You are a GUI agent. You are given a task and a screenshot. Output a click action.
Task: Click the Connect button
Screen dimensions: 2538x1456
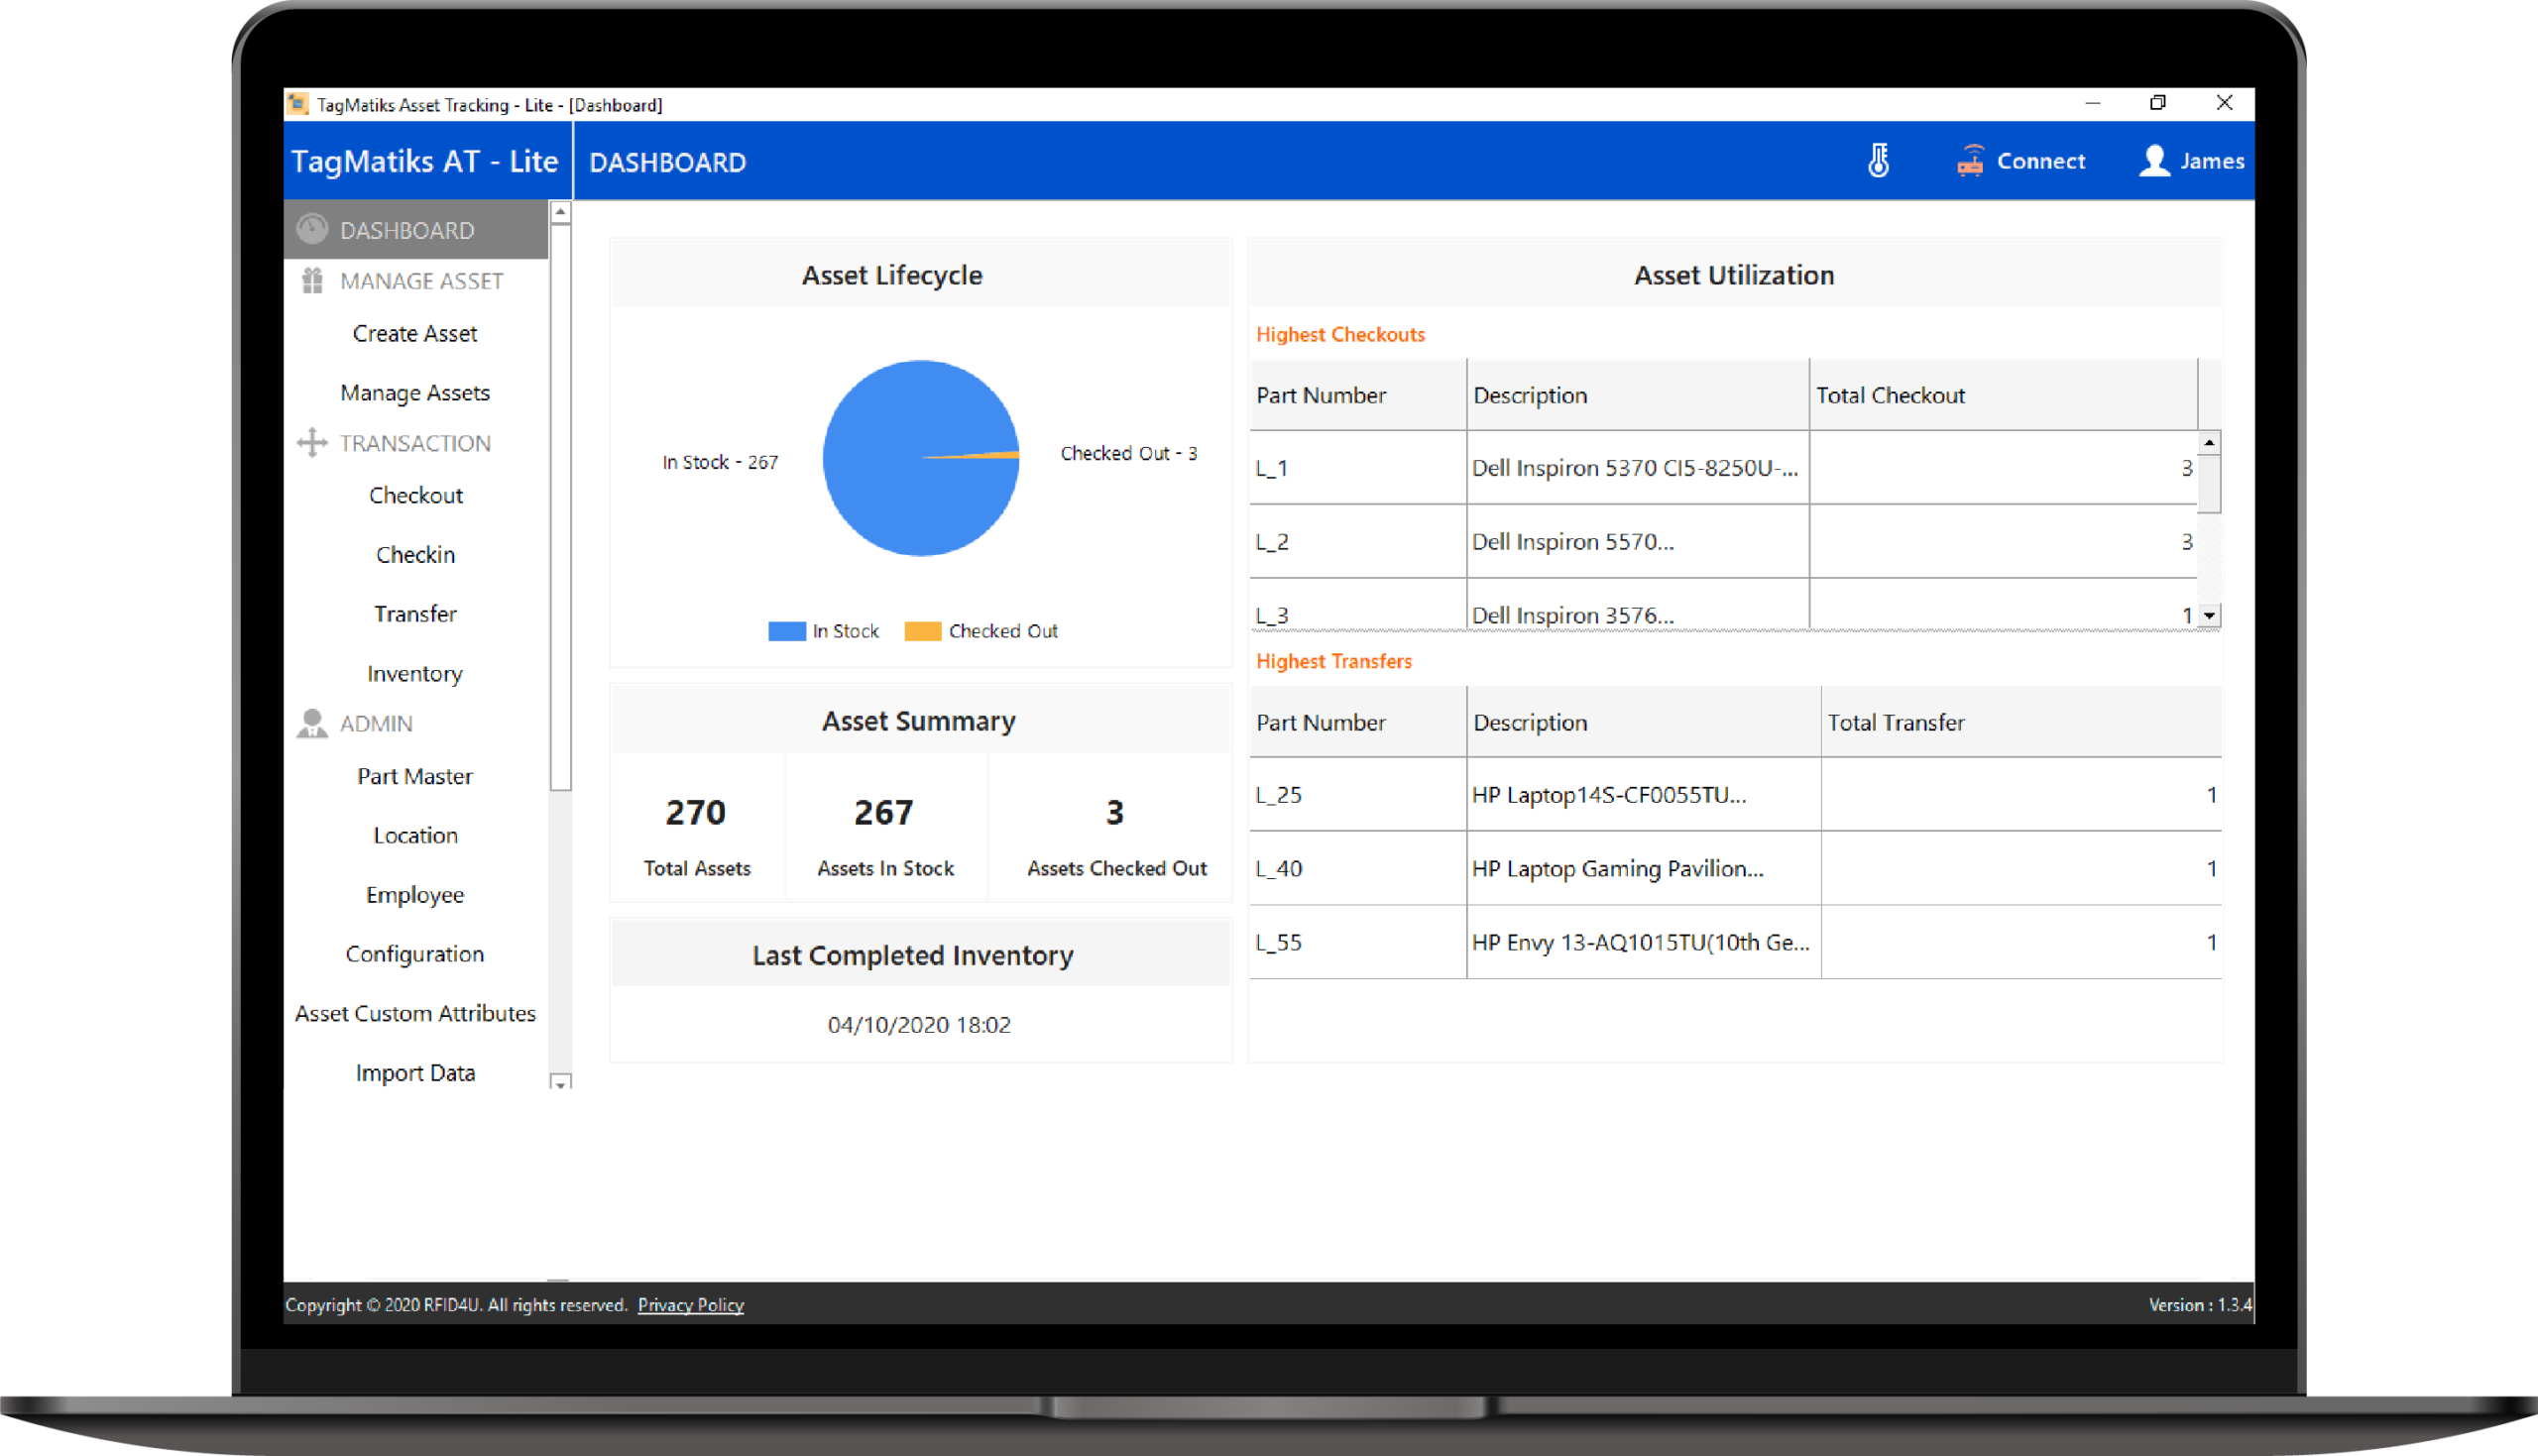point(2041,160)
